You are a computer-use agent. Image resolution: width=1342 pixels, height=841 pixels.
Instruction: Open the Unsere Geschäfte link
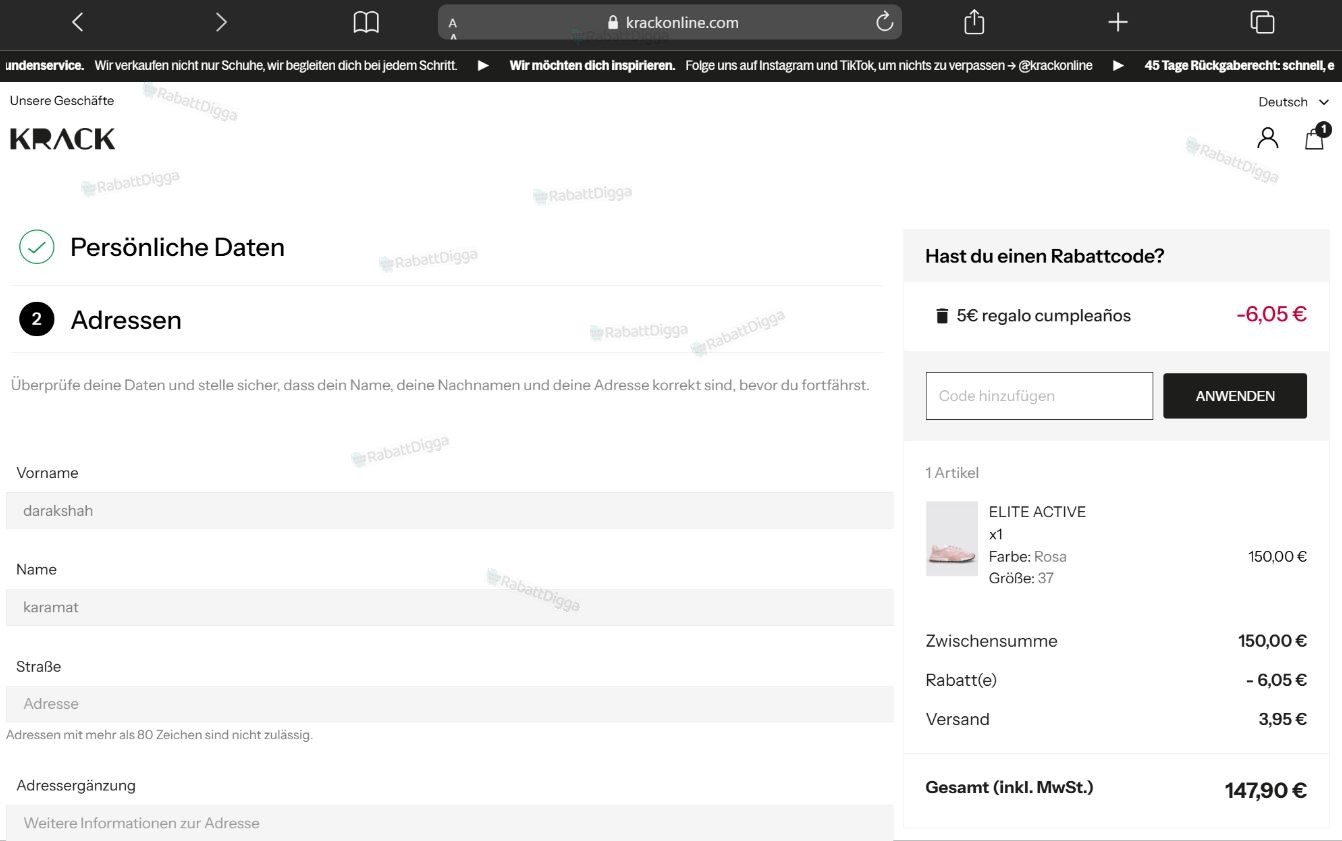62,100
